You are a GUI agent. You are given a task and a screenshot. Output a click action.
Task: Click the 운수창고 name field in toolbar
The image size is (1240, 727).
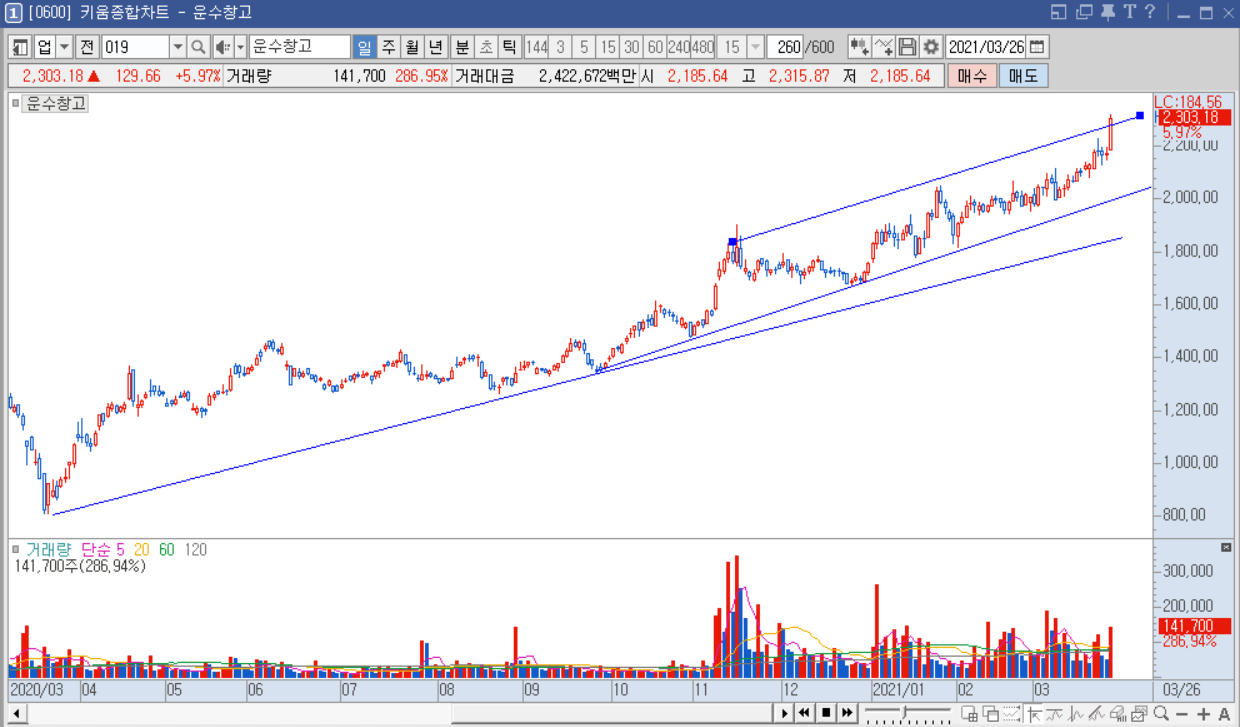point(299,47)
